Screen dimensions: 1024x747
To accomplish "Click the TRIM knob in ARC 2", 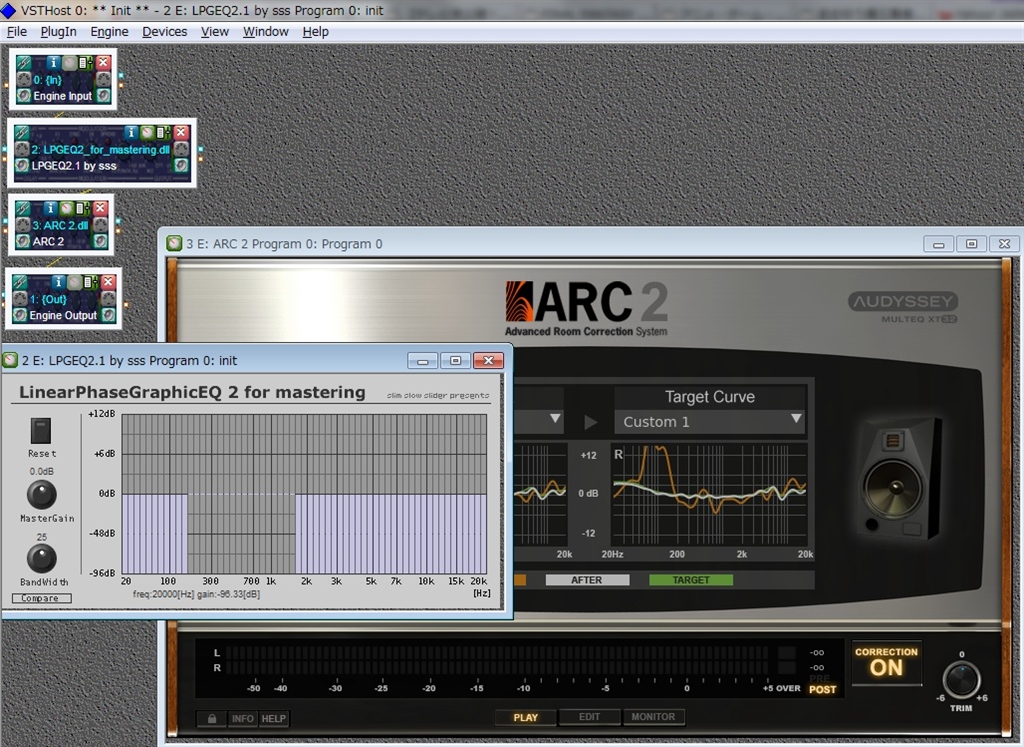I will click(x=961, y=678).
